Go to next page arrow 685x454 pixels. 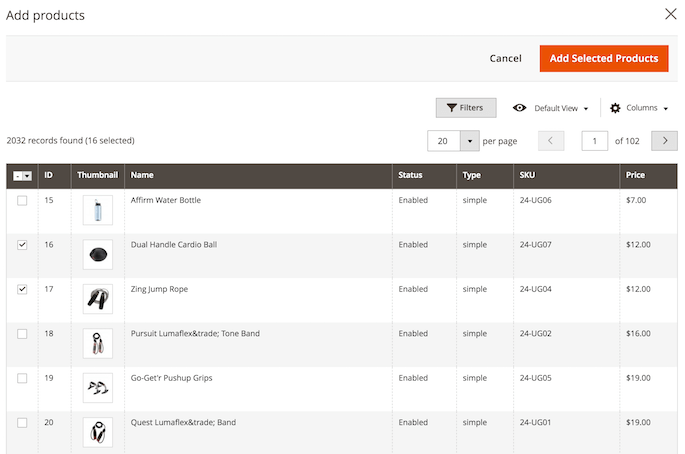(664, 141)
